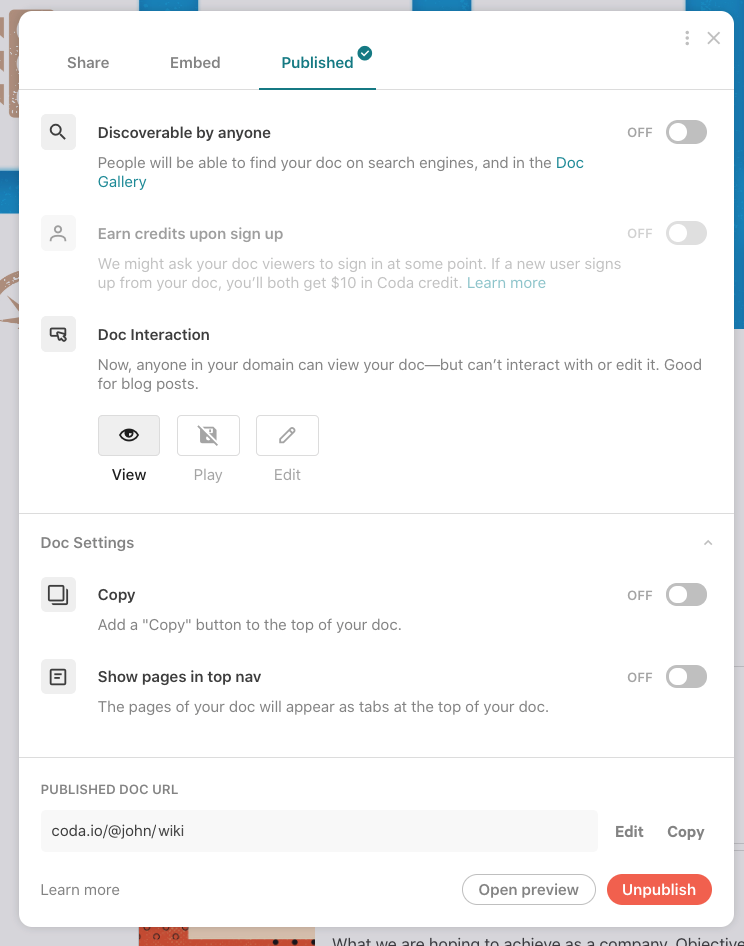The height and width of the screenshot is (946, 744).
Task: Select the Play interaction mode icon
Action: tap(208, 435)
